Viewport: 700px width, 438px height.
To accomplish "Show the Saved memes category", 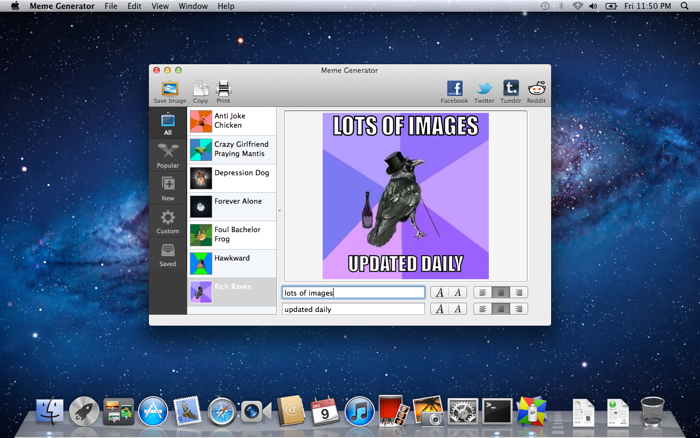I will click(168, 254).
